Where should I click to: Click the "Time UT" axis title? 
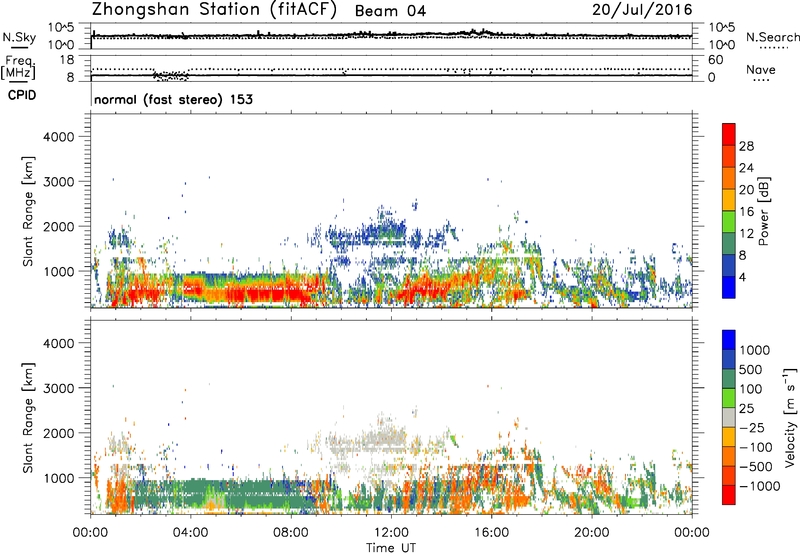[x=391, y=548]
